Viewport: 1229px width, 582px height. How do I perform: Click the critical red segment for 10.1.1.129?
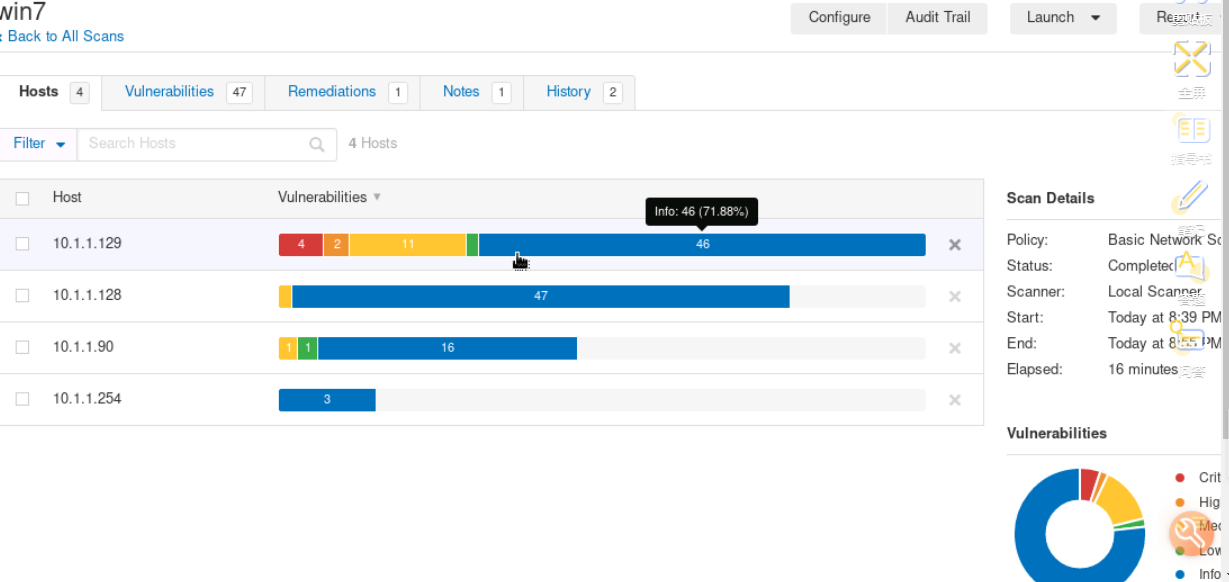pyautogui.click(x=301, y=245)
